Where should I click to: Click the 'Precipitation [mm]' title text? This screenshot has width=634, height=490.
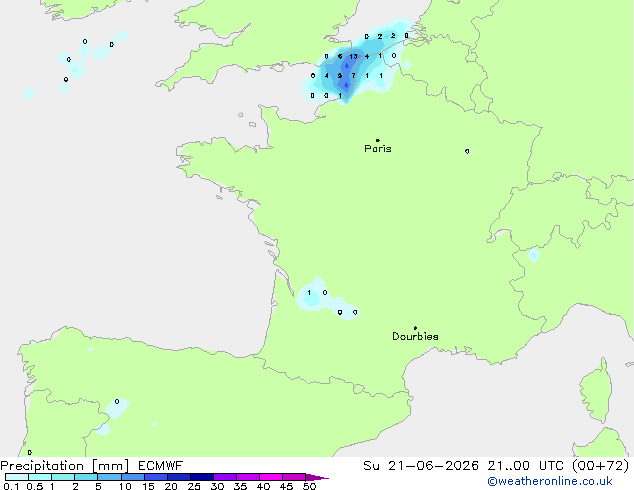[65, 466]
